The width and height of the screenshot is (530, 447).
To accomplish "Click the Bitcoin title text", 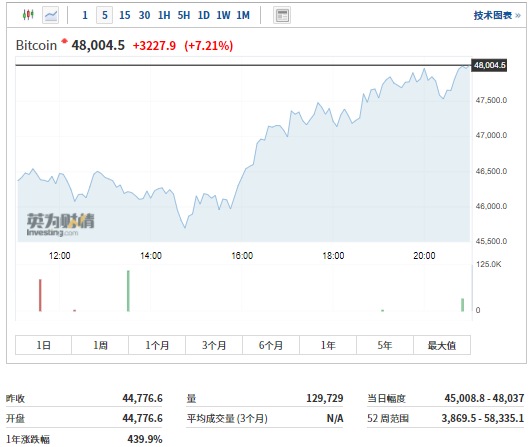I will pyautogui.click(x=37, y=45).
